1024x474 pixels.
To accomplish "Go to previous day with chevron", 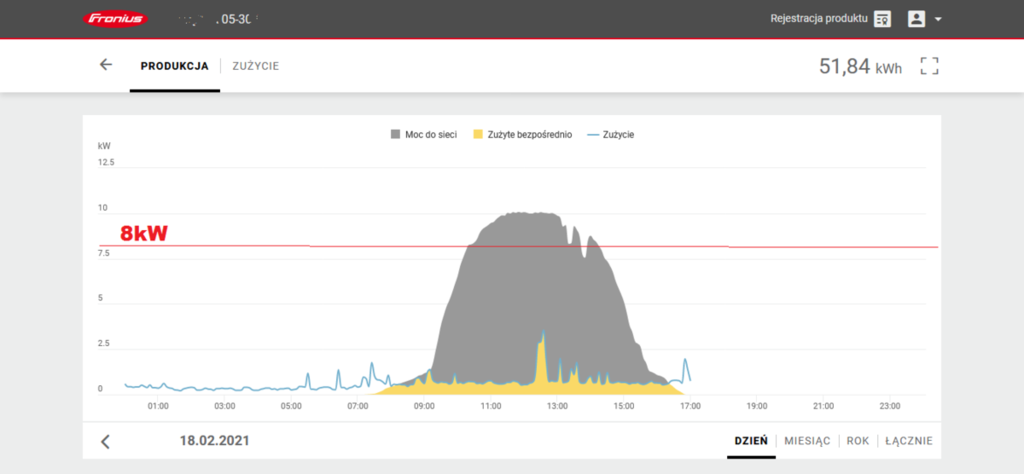I will point(106,441).
